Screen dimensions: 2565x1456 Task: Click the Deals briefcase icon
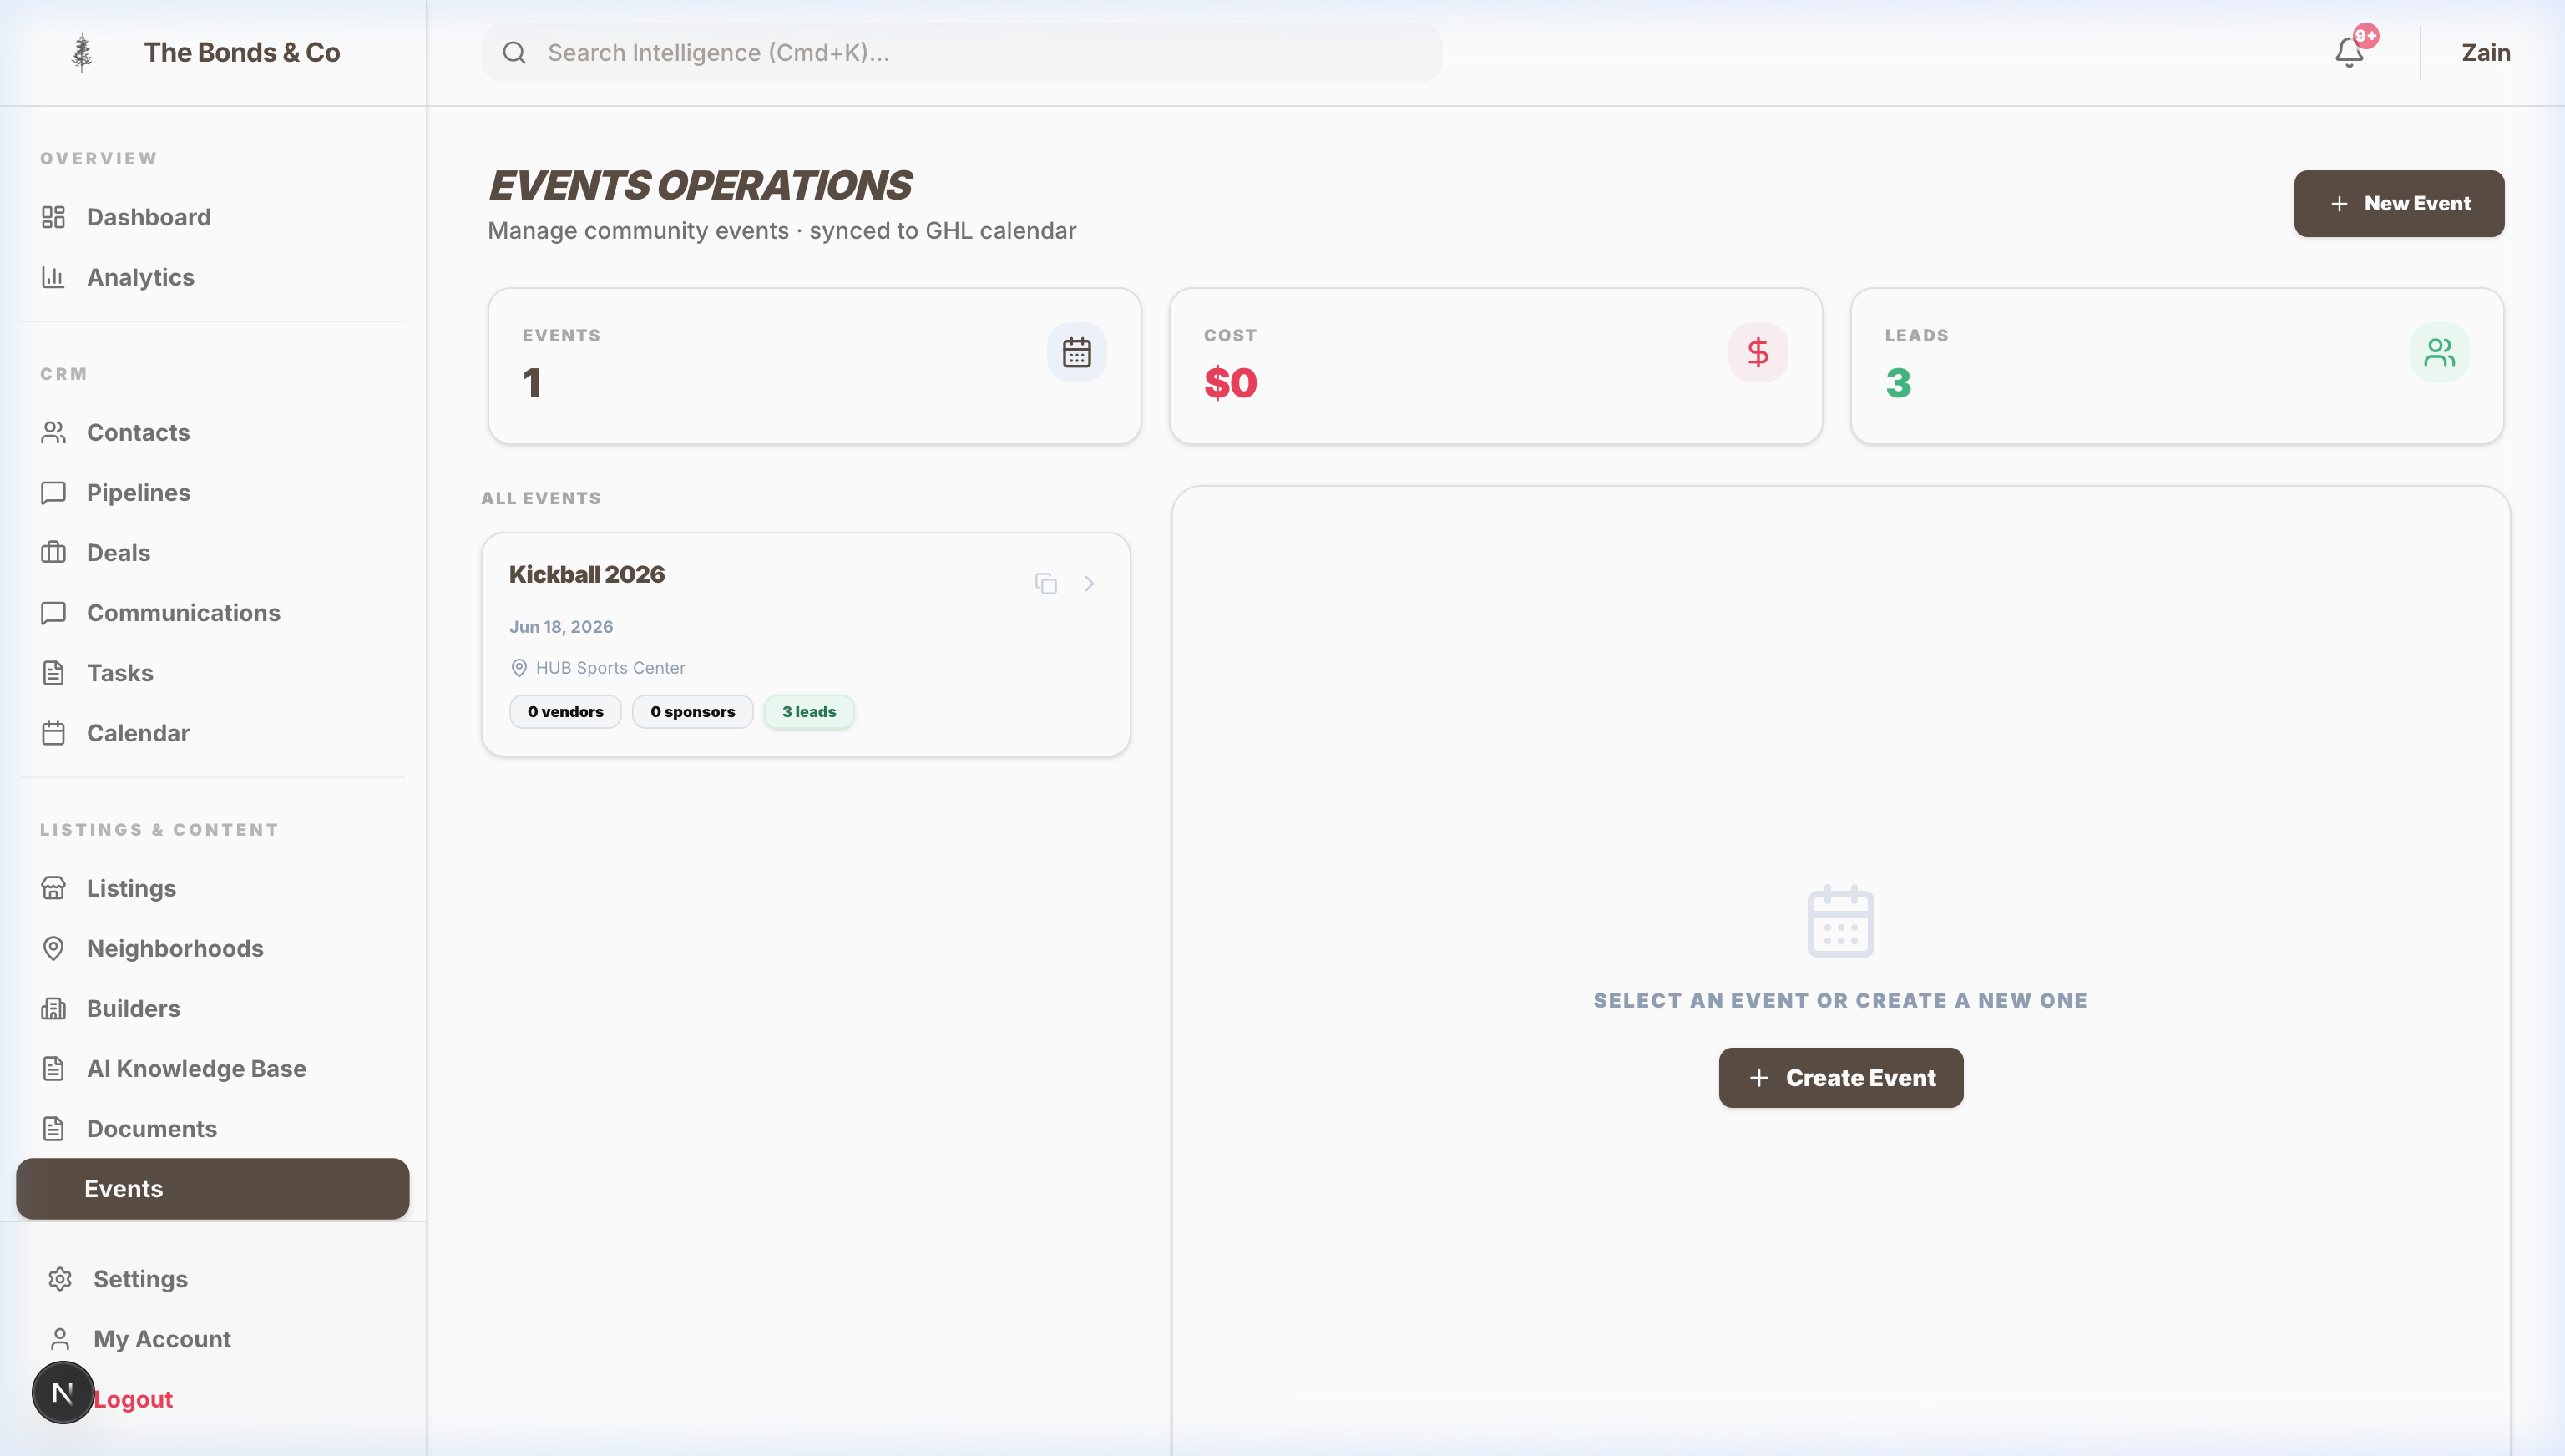point(53,552)
